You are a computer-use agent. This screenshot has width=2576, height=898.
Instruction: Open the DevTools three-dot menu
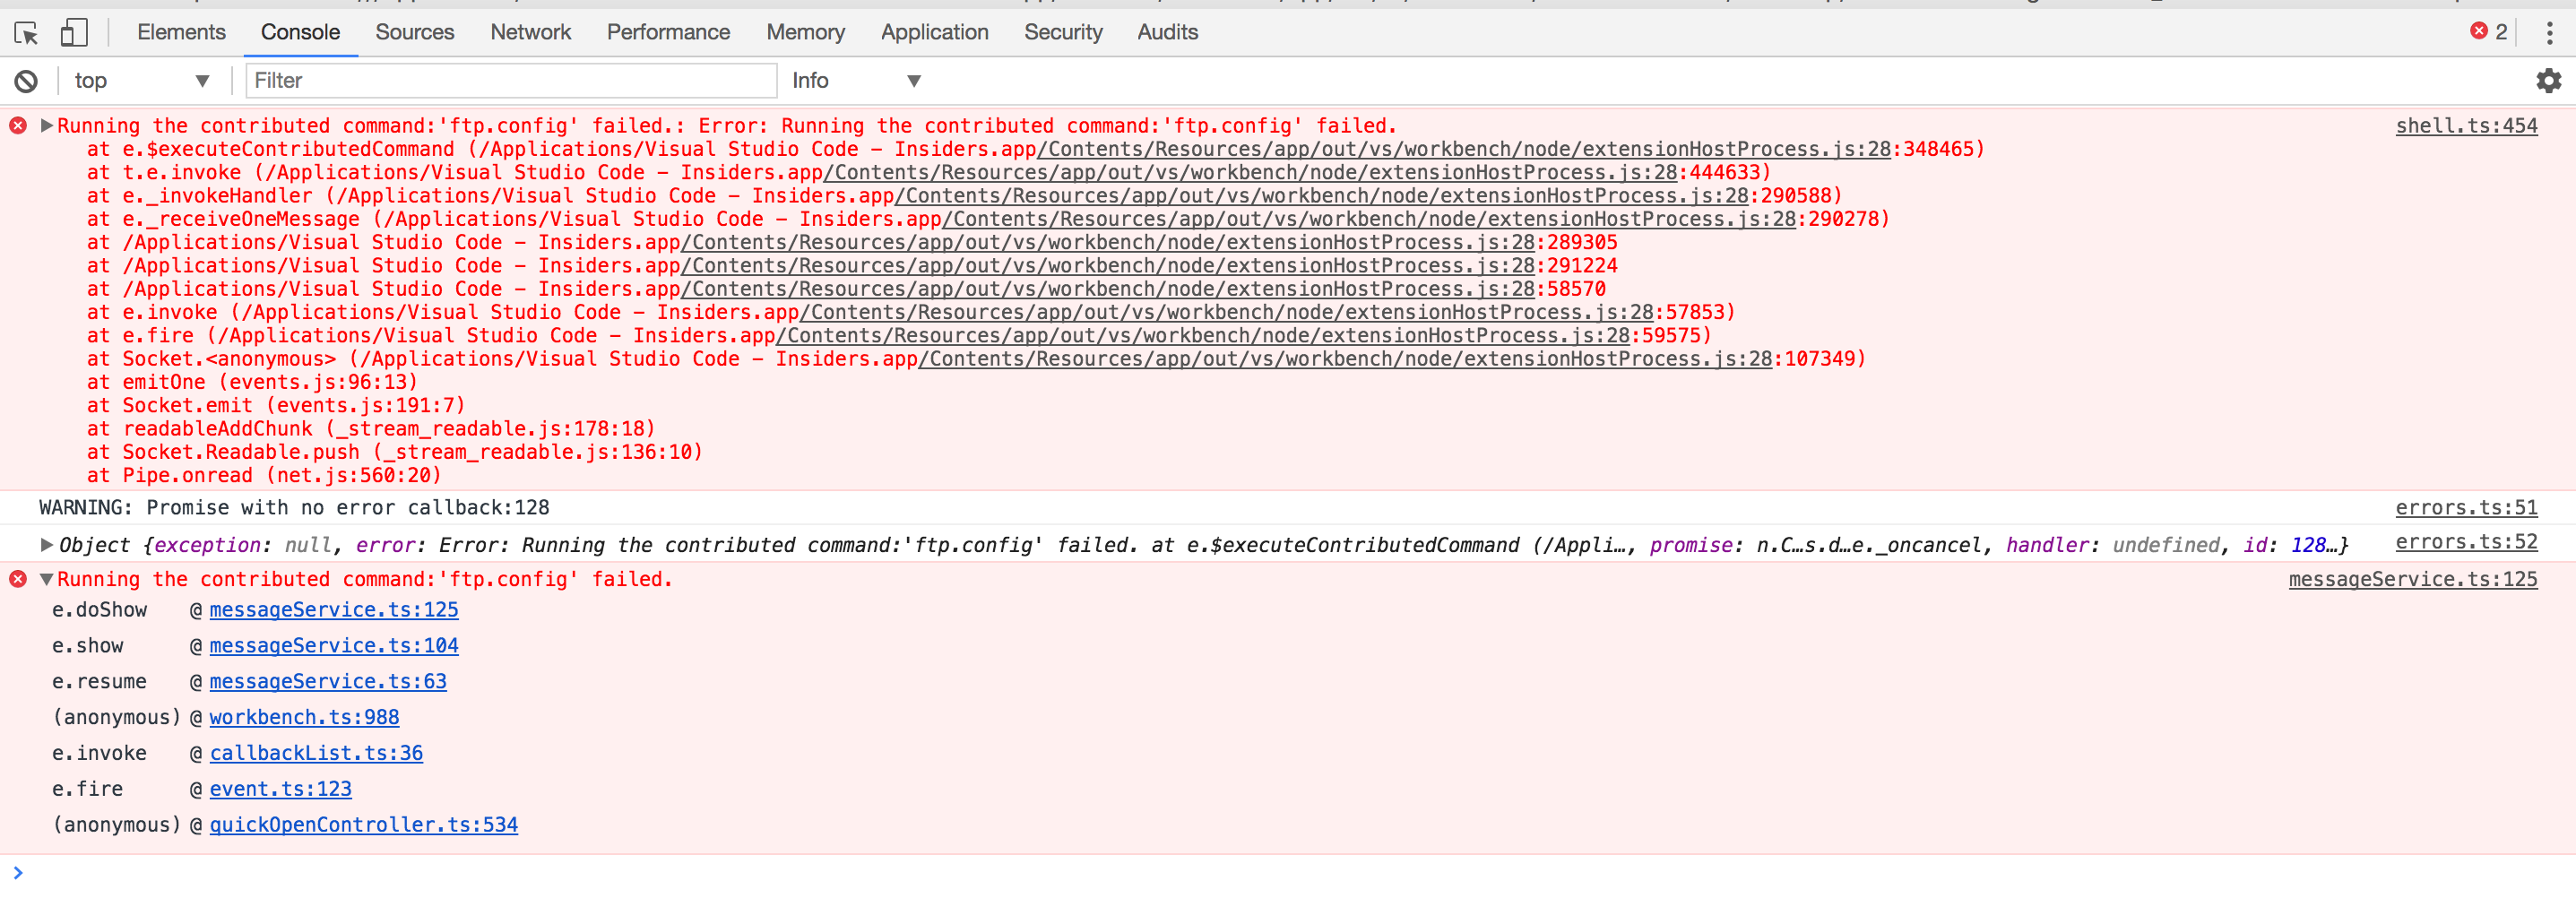pos(2549,33)
